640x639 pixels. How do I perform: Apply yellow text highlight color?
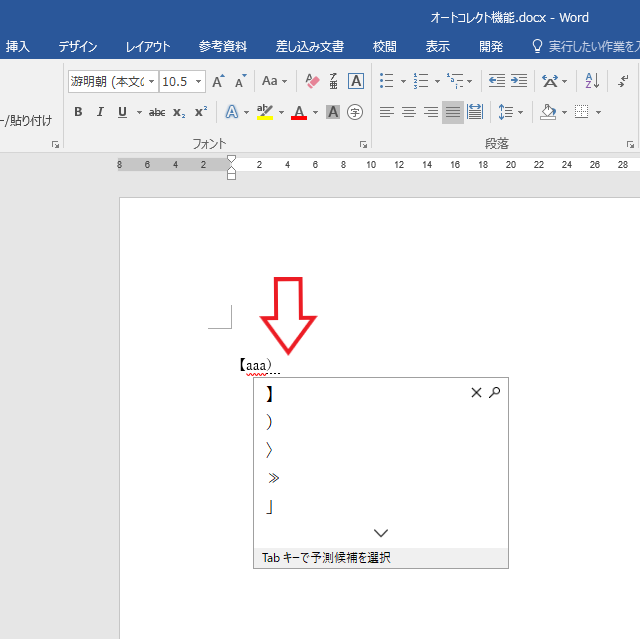coord(265,112)
